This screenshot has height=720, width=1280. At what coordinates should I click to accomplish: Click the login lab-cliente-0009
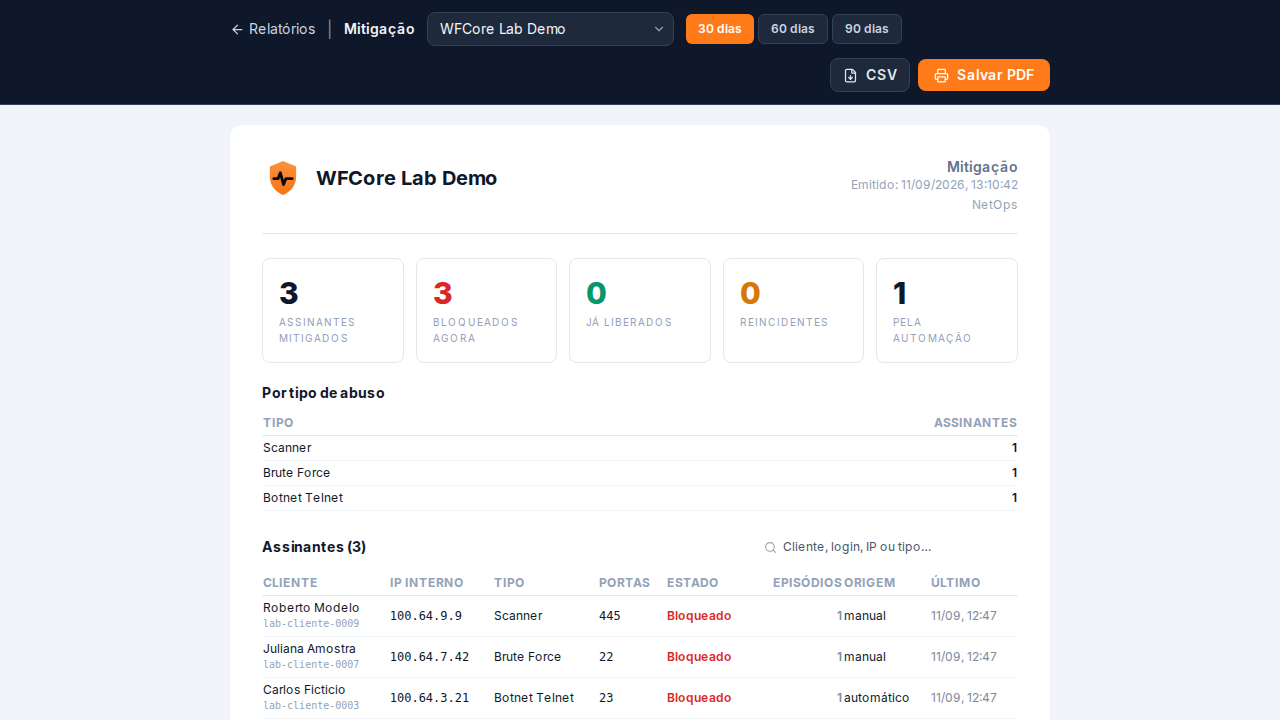click(x=311, y=623)
